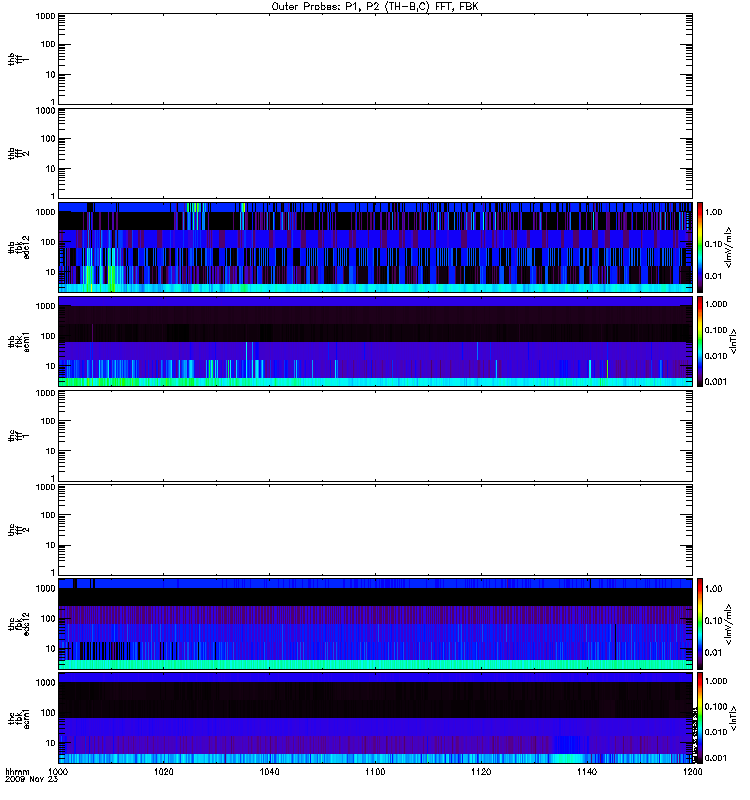Click the "0.01" value on thb edc12 color bar
This screenshot has height=800, width=750.
click(713, 276)
